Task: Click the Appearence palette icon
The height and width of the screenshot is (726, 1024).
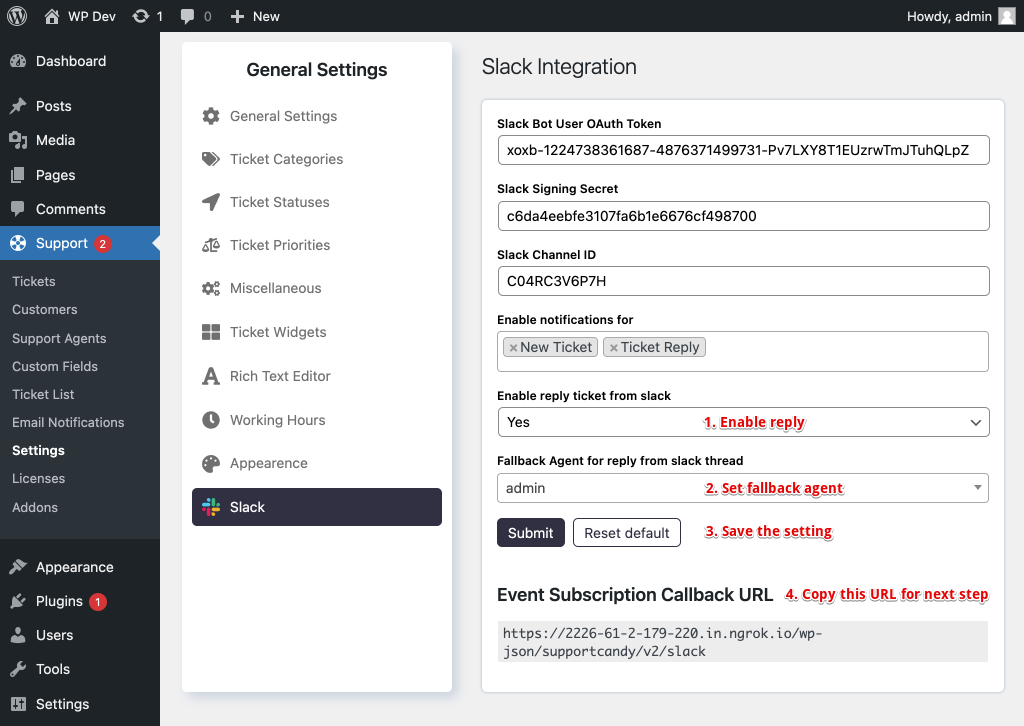Action: (x=211, y=464)
